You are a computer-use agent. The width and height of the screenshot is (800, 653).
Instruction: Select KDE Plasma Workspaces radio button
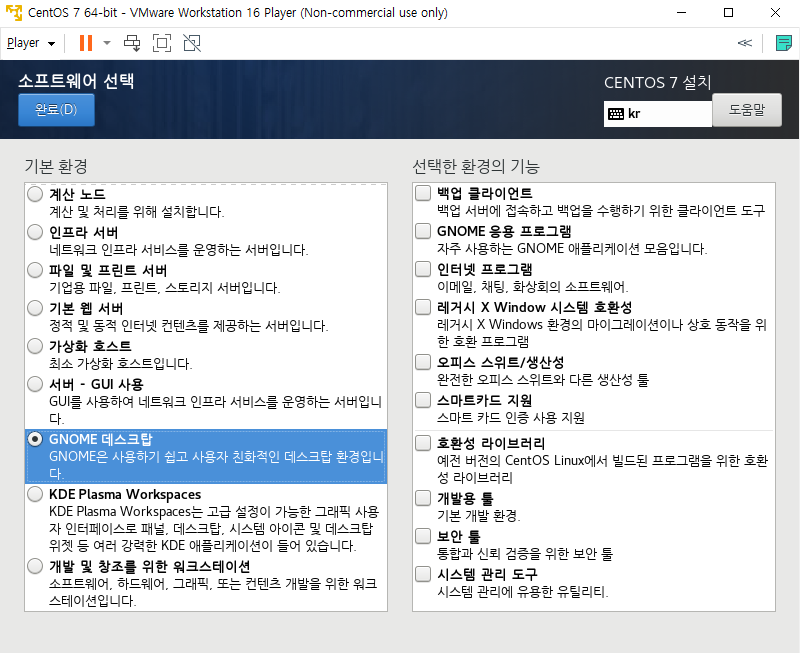pyautogui.click(x=35, y=494)
